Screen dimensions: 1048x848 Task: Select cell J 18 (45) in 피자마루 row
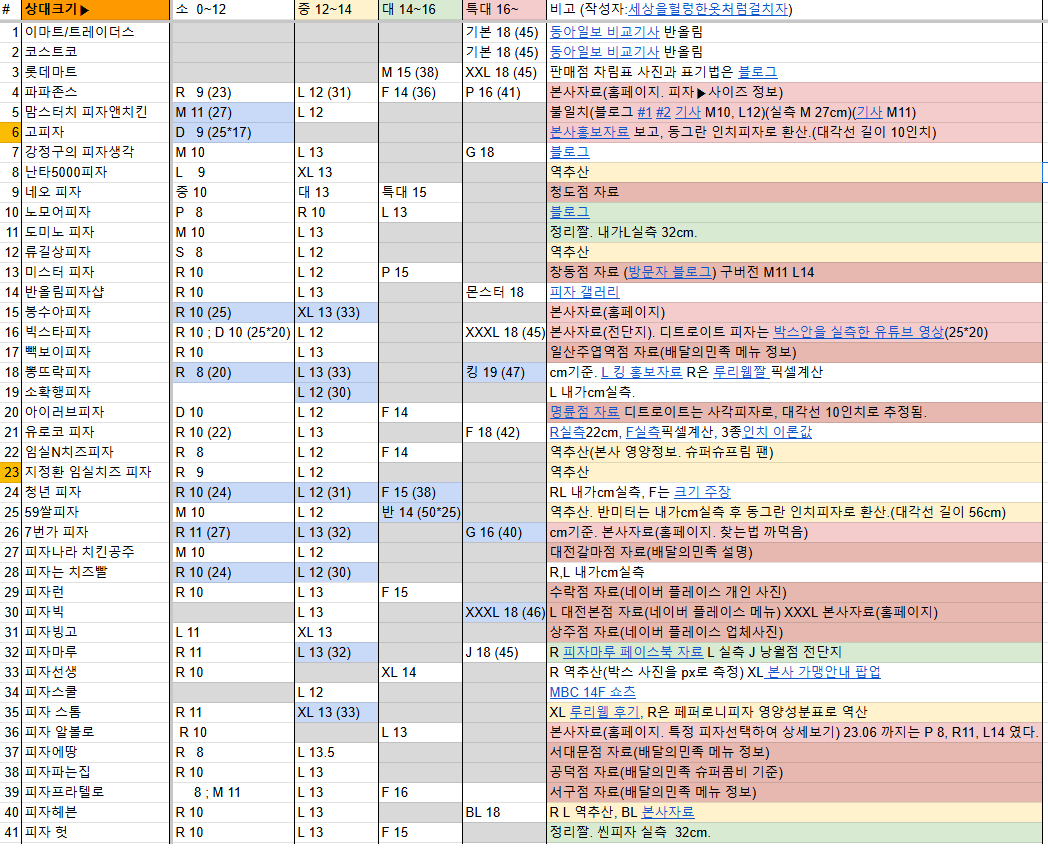point(505,652)
